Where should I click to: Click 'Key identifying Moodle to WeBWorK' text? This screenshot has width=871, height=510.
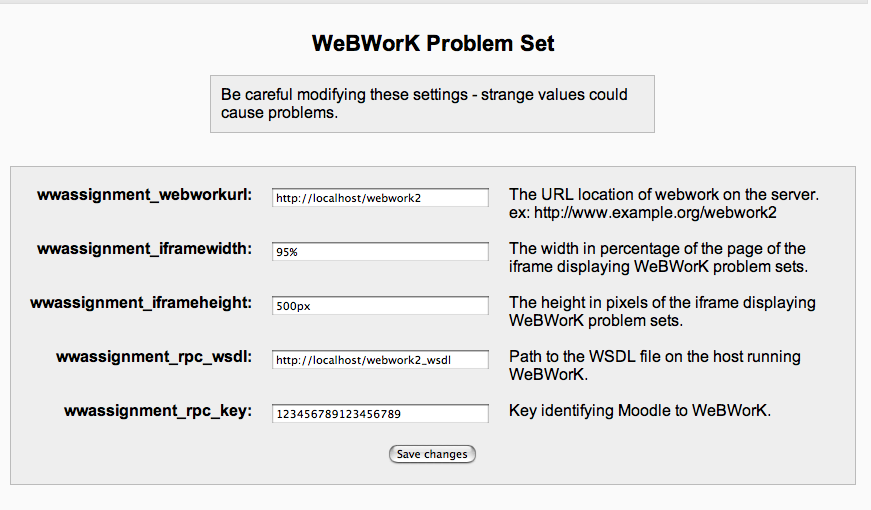(x=640, y=411)
